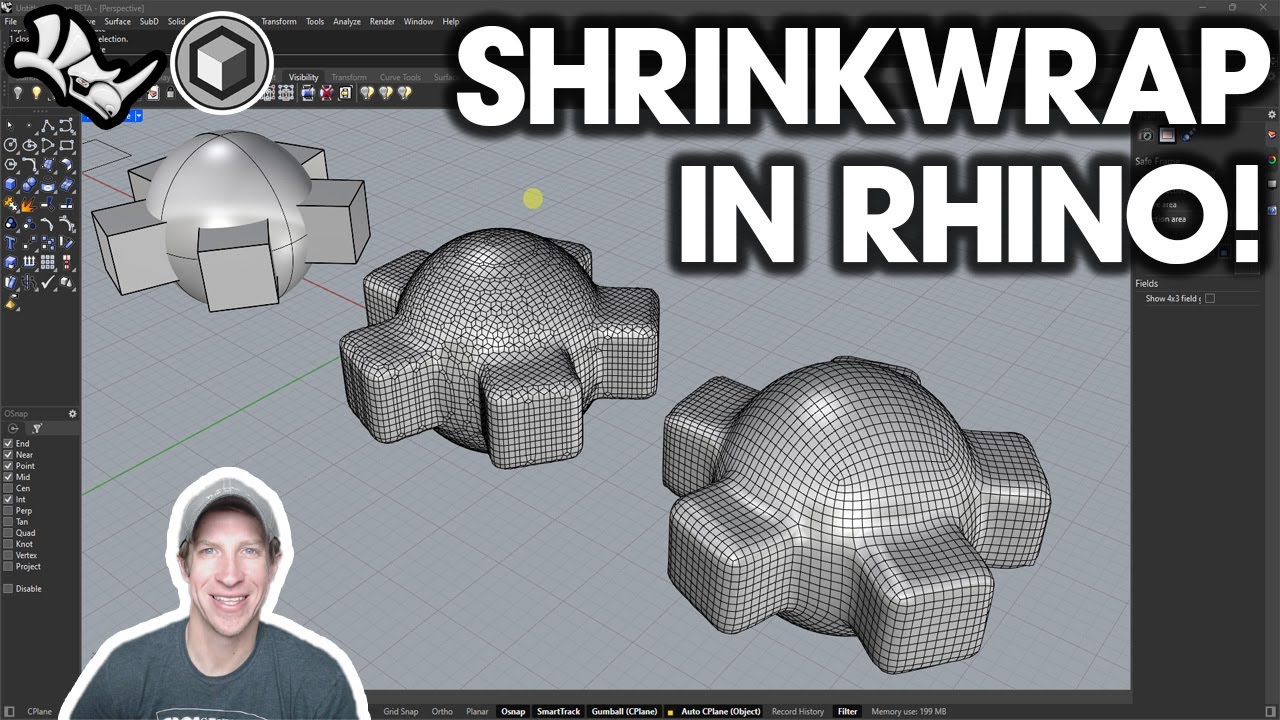Click the blue sphere icon in right panel

pyautogui.click(x=1187, y=136)
